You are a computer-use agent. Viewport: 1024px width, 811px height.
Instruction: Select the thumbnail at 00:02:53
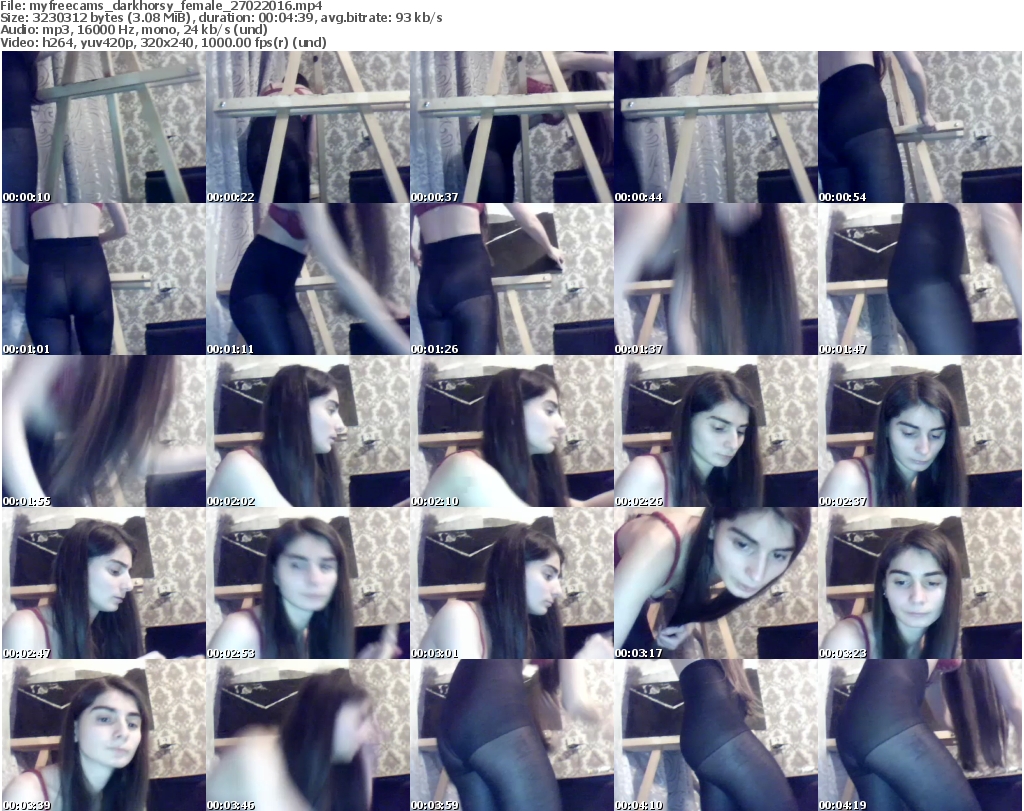(307, 584)
